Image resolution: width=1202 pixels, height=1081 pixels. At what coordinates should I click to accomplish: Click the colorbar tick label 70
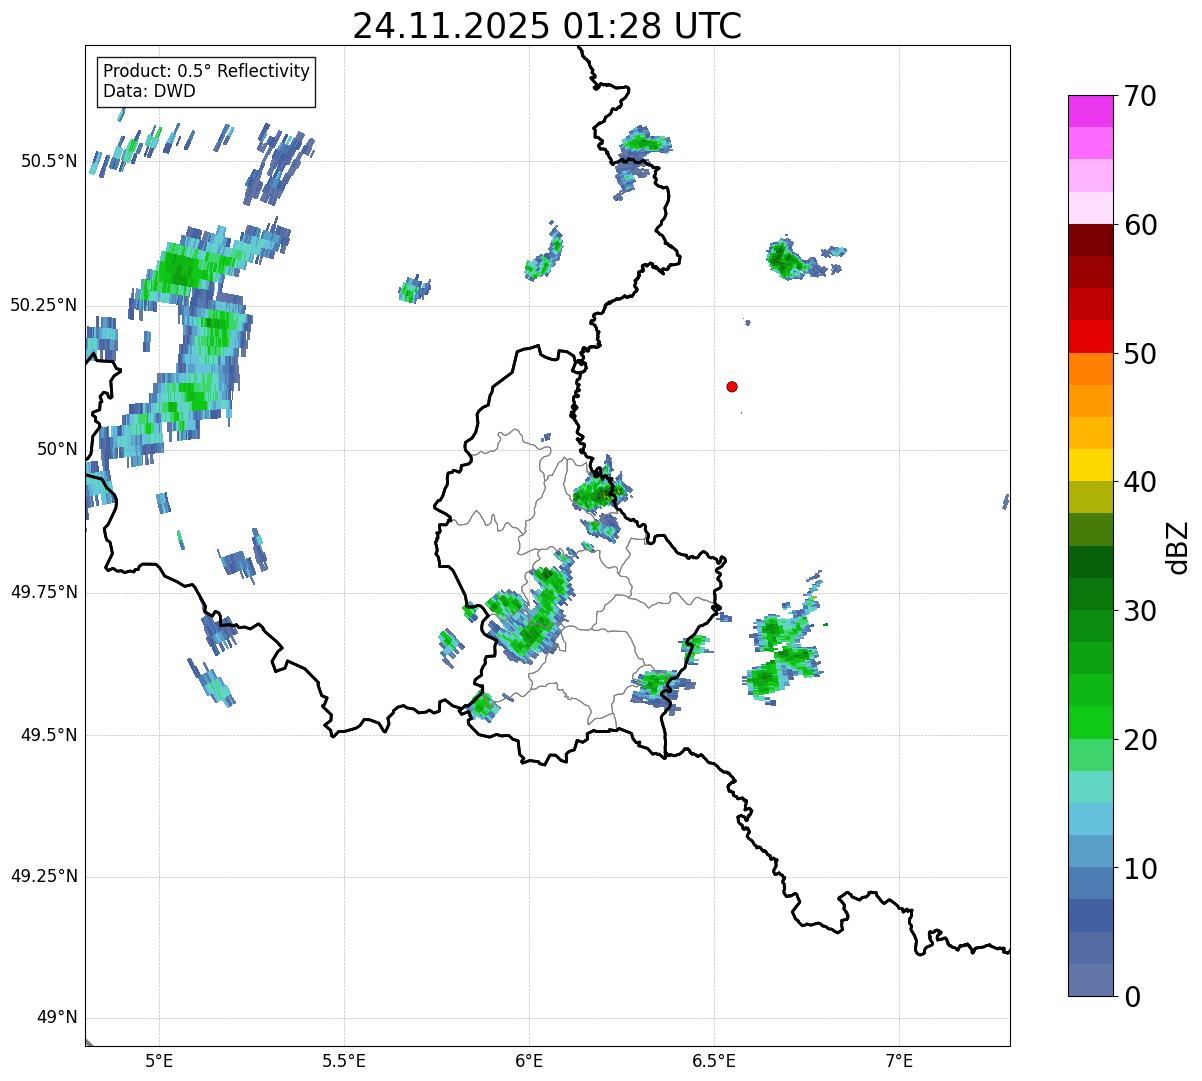1140,96
